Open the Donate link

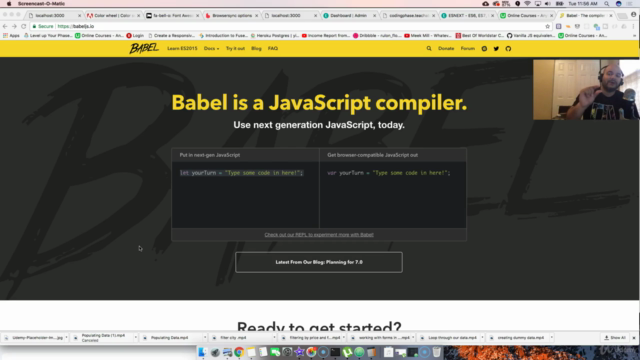(446, 49)
